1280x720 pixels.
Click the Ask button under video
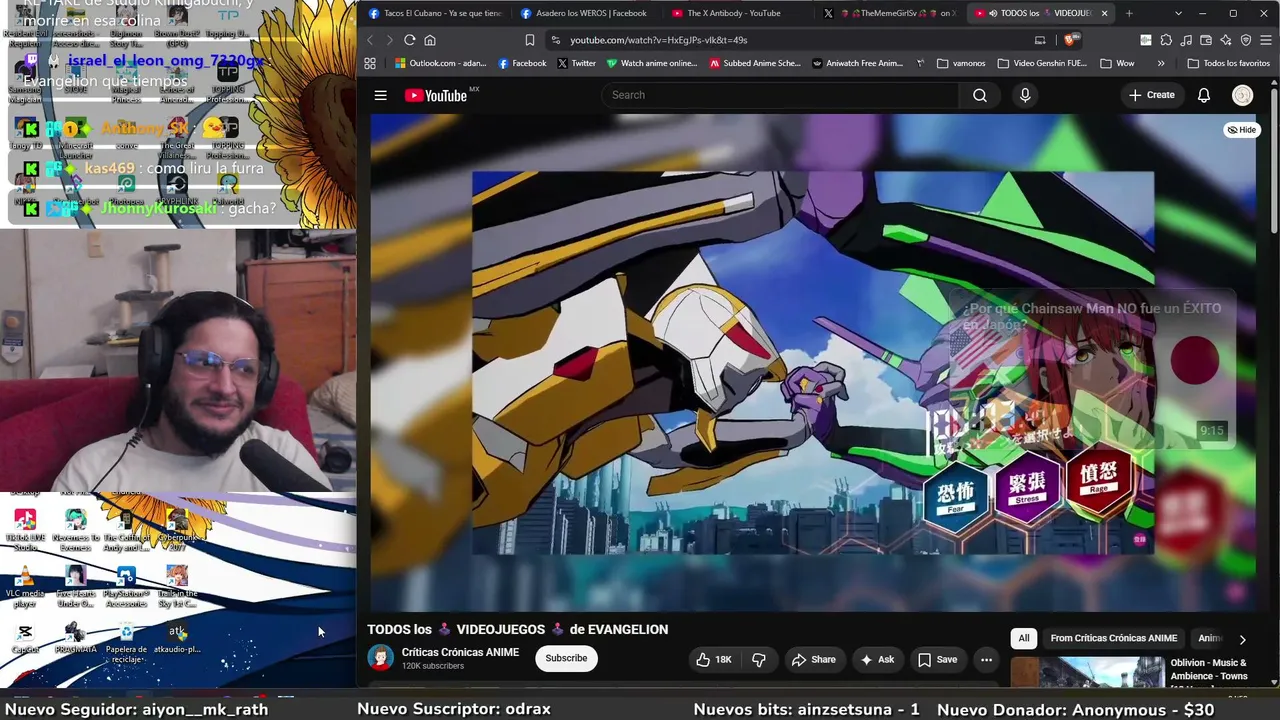pyautogui.click(x=876, y=659)
